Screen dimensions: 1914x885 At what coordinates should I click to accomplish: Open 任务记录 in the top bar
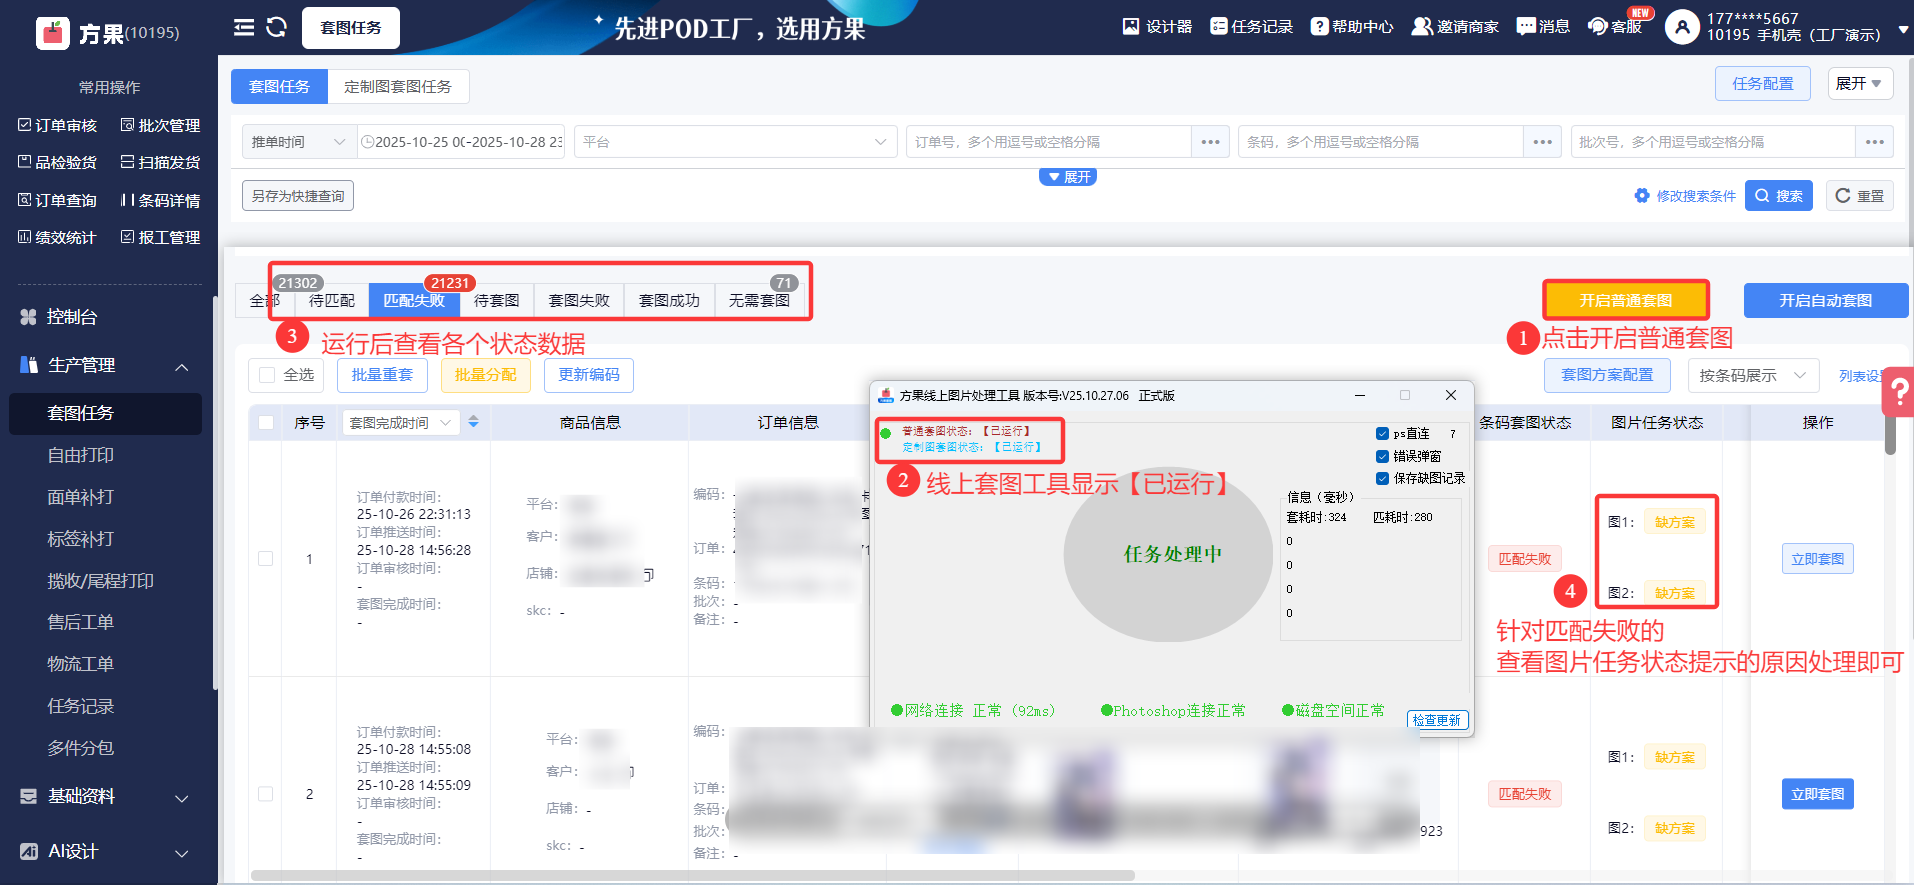pos(1251,27)
